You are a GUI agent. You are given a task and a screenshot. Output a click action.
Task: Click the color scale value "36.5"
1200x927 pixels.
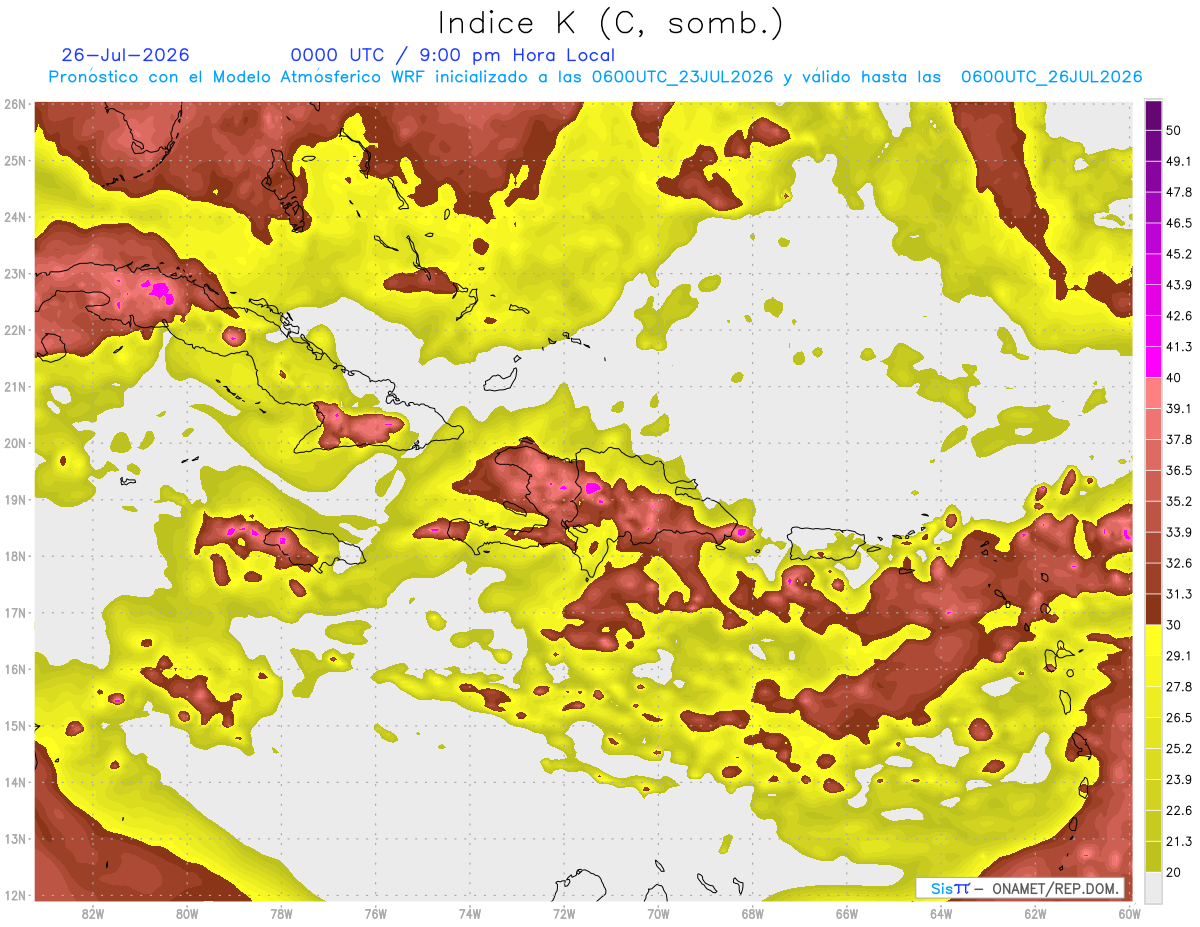click(x=1179, y=470)
